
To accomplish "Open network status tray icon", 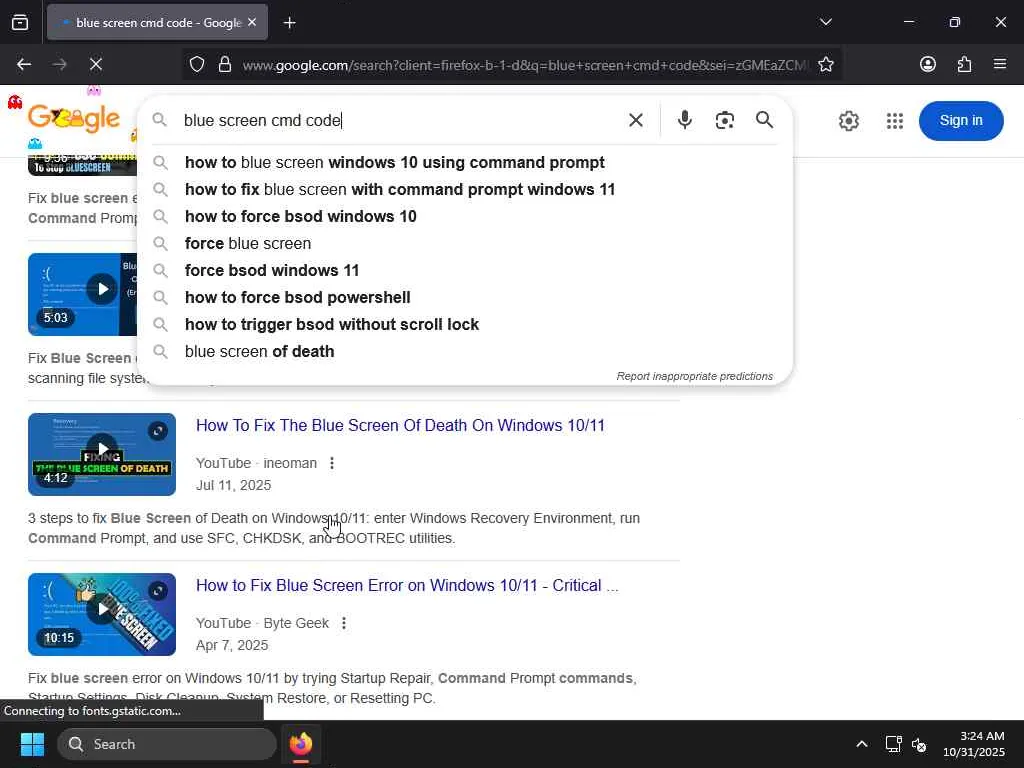I will click(893, 744).
